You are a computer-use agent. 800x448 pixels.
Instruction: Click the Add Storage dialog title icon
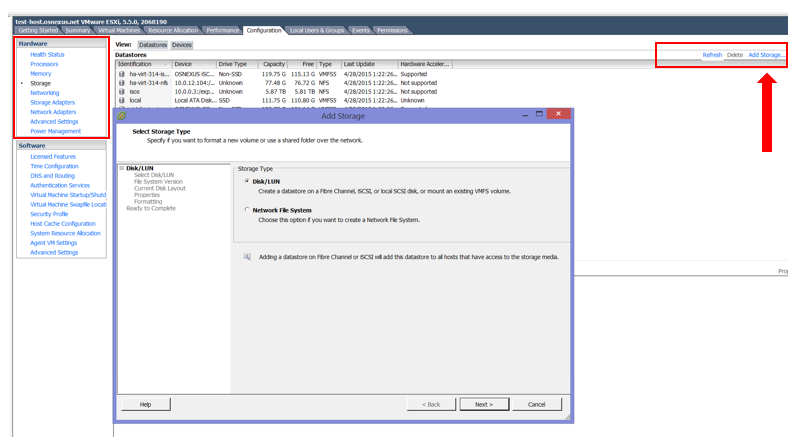tap(122, 116)
